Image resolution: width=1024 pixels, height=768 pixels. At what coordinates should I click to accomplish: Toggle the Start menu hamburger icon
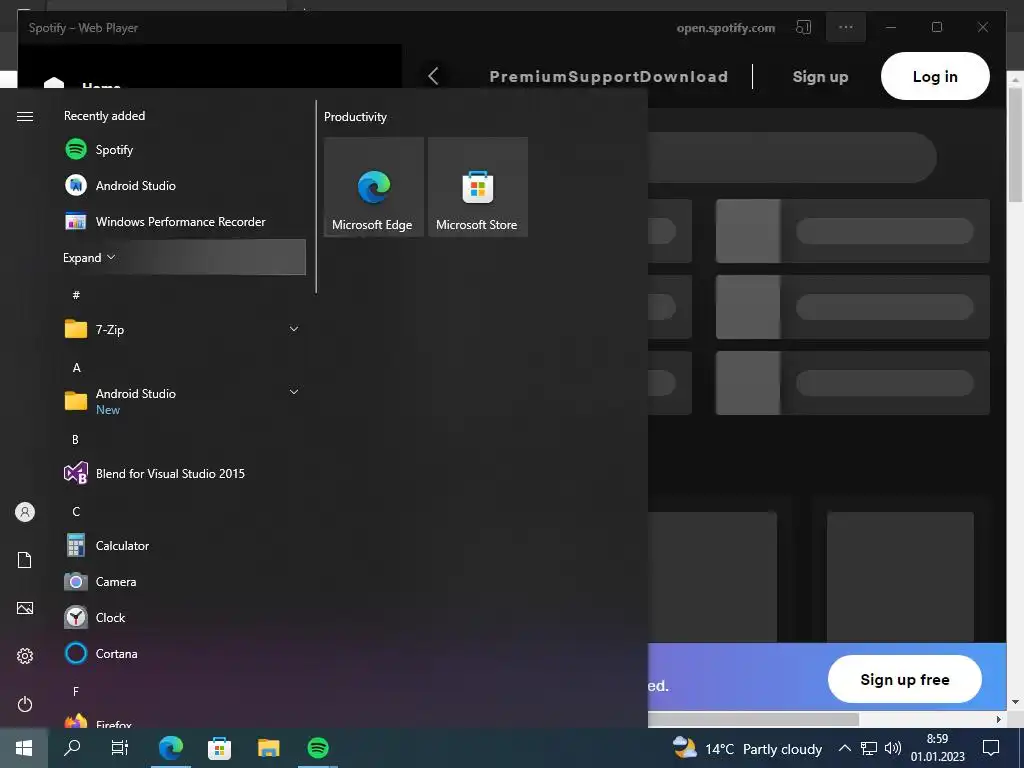point(25,116)
